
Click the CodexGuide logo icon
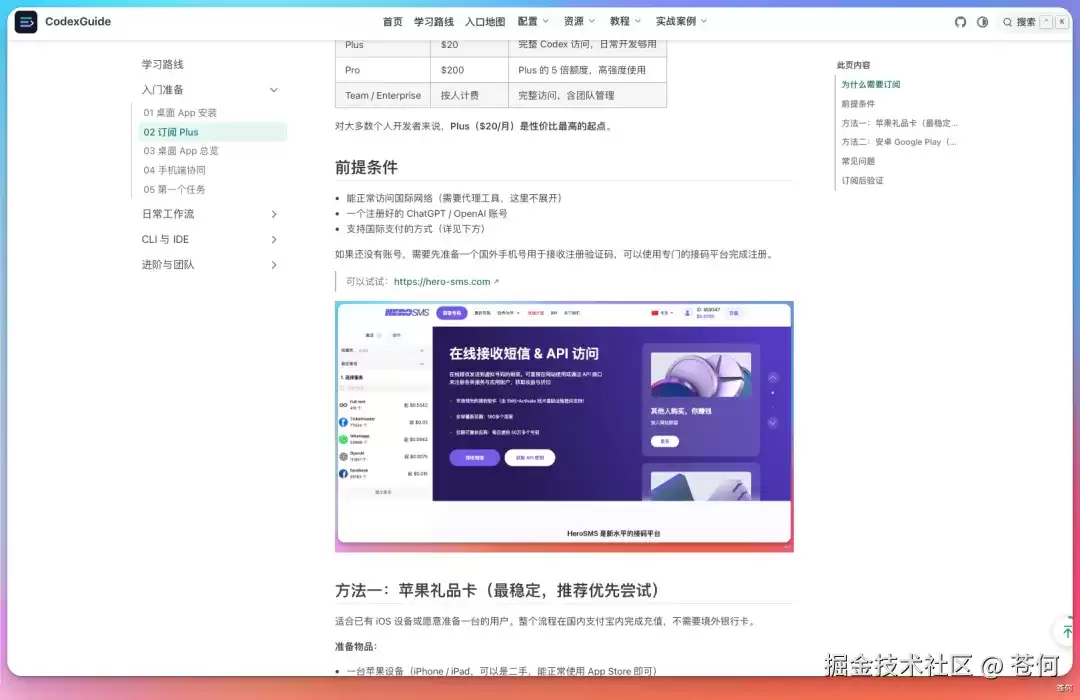tap(25, 22)
